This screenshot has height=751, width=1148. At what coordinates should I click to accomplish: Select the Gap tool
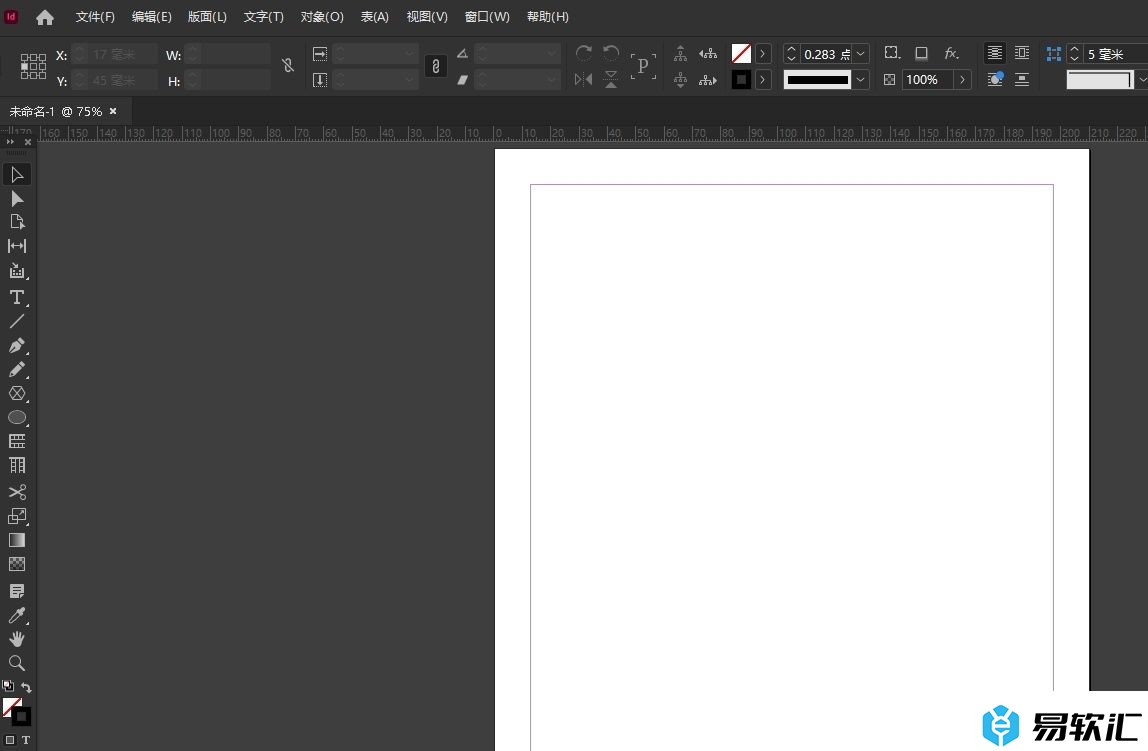click(x=17, y=246)
